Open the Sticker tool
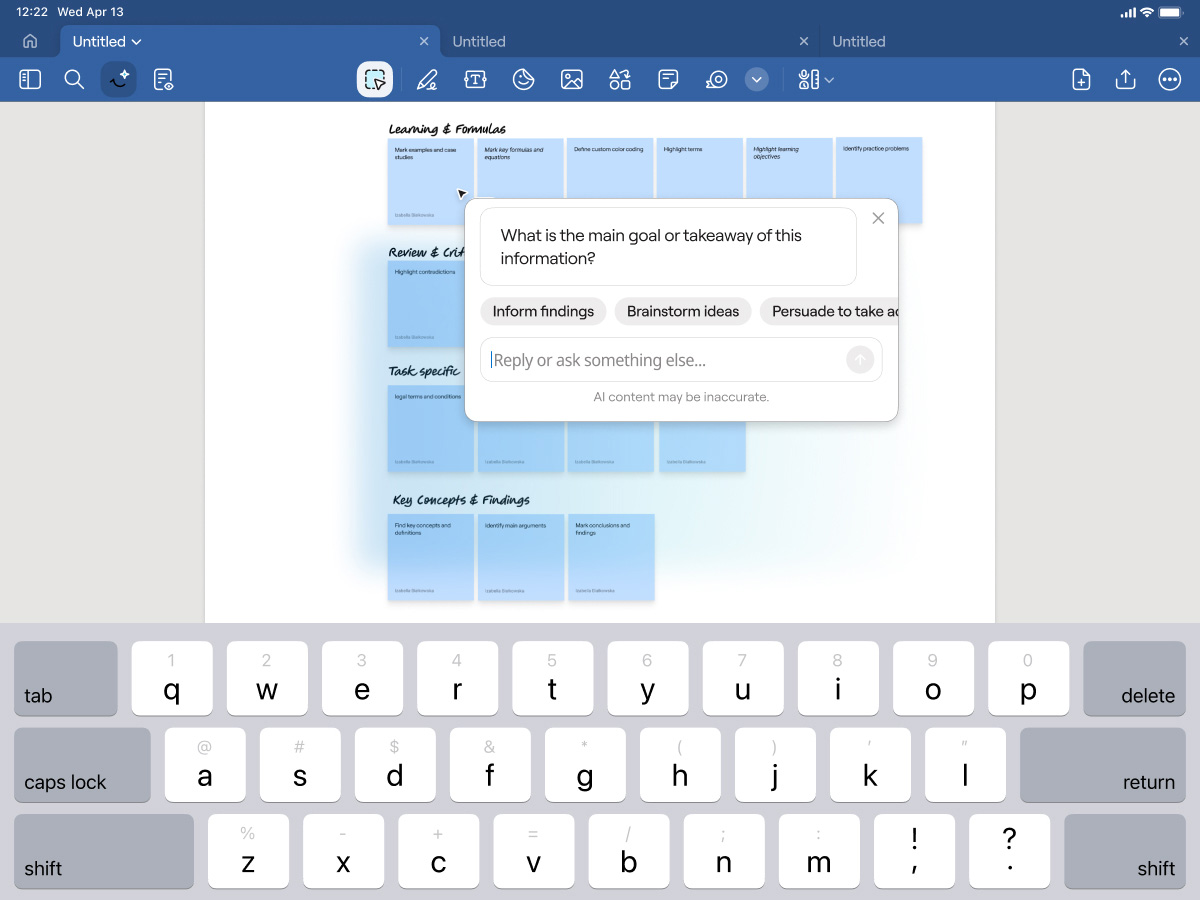 (523, 80)
